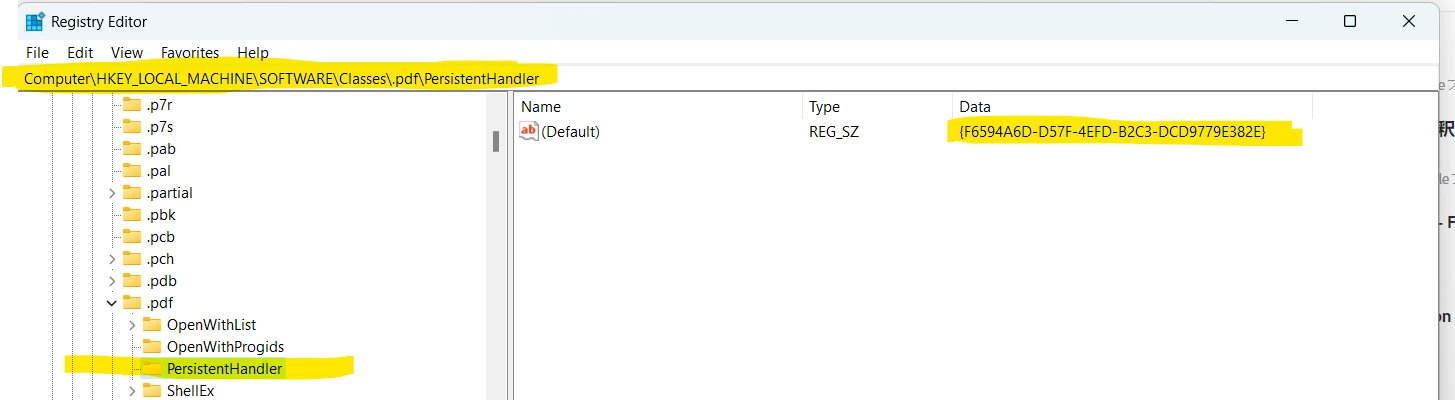Click the tree pane vertical scrollbar thumb
1455x400 pixels.
496,141
